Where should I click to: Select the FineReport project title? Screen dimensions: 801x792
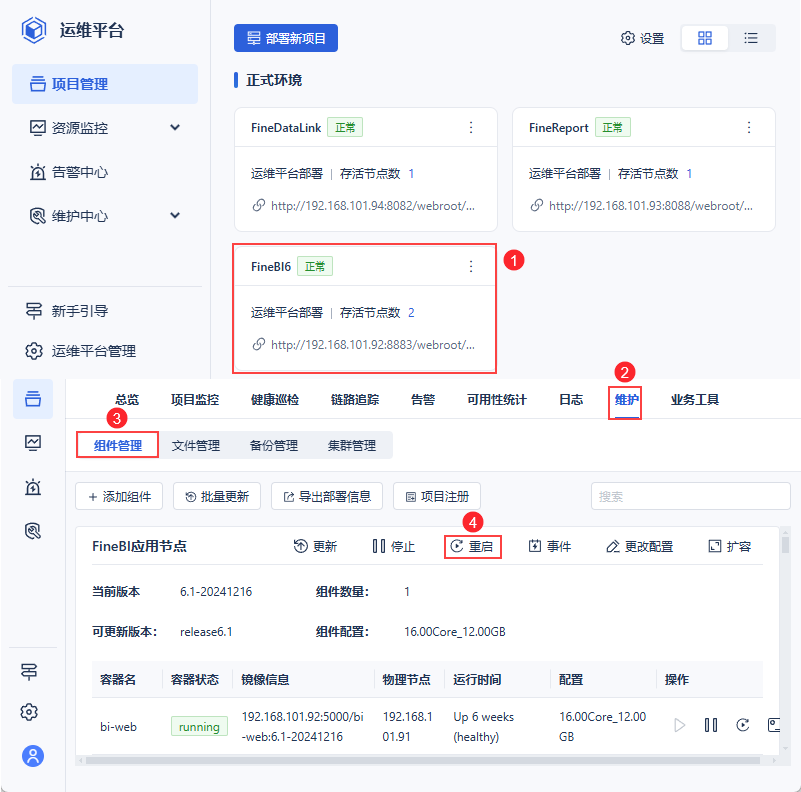click(558, 127)
